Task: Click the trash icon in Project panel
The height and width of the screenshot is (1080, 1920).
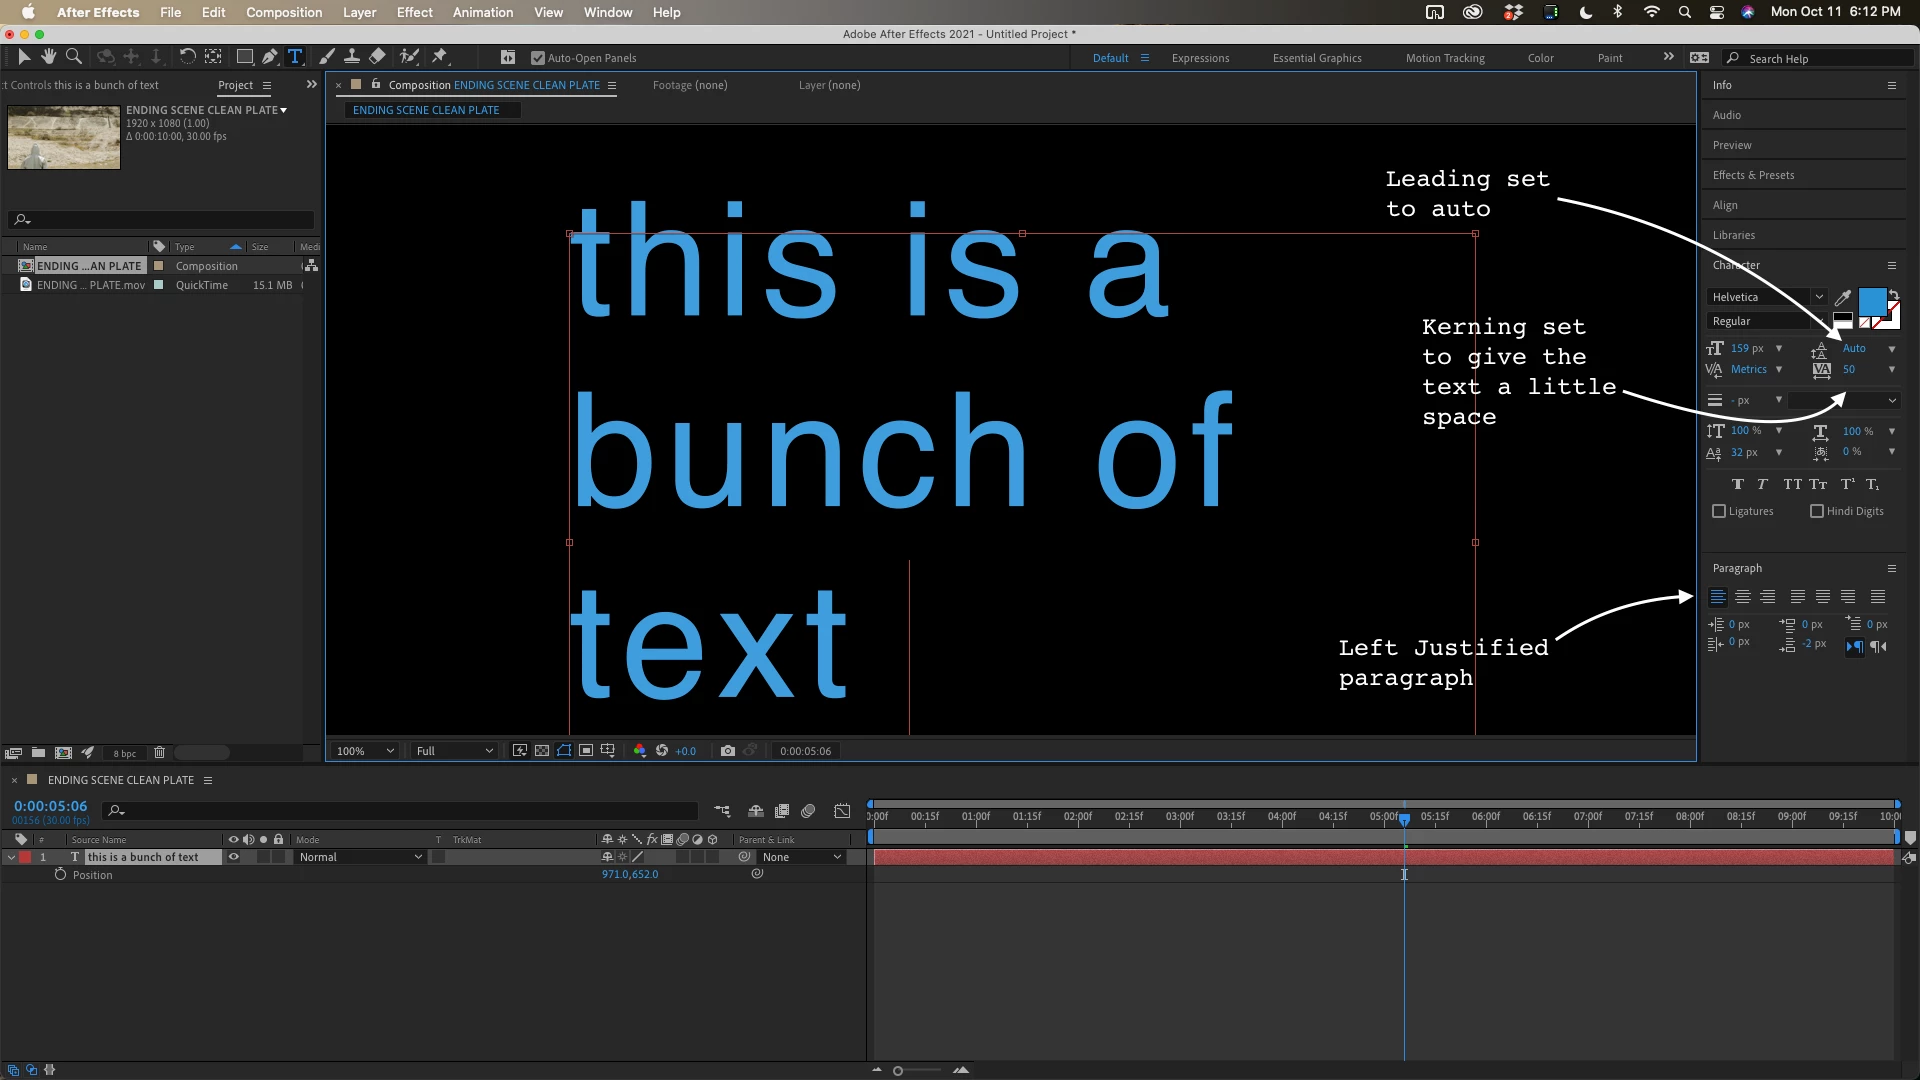Action: point(159,753)
